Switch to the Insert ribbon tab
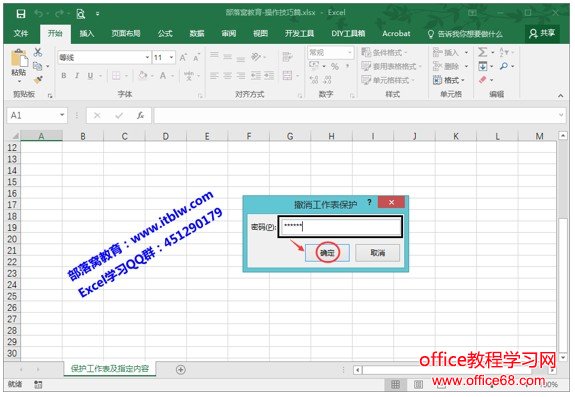The height and width of the screenshot is (397, 575). click(87, 33)
